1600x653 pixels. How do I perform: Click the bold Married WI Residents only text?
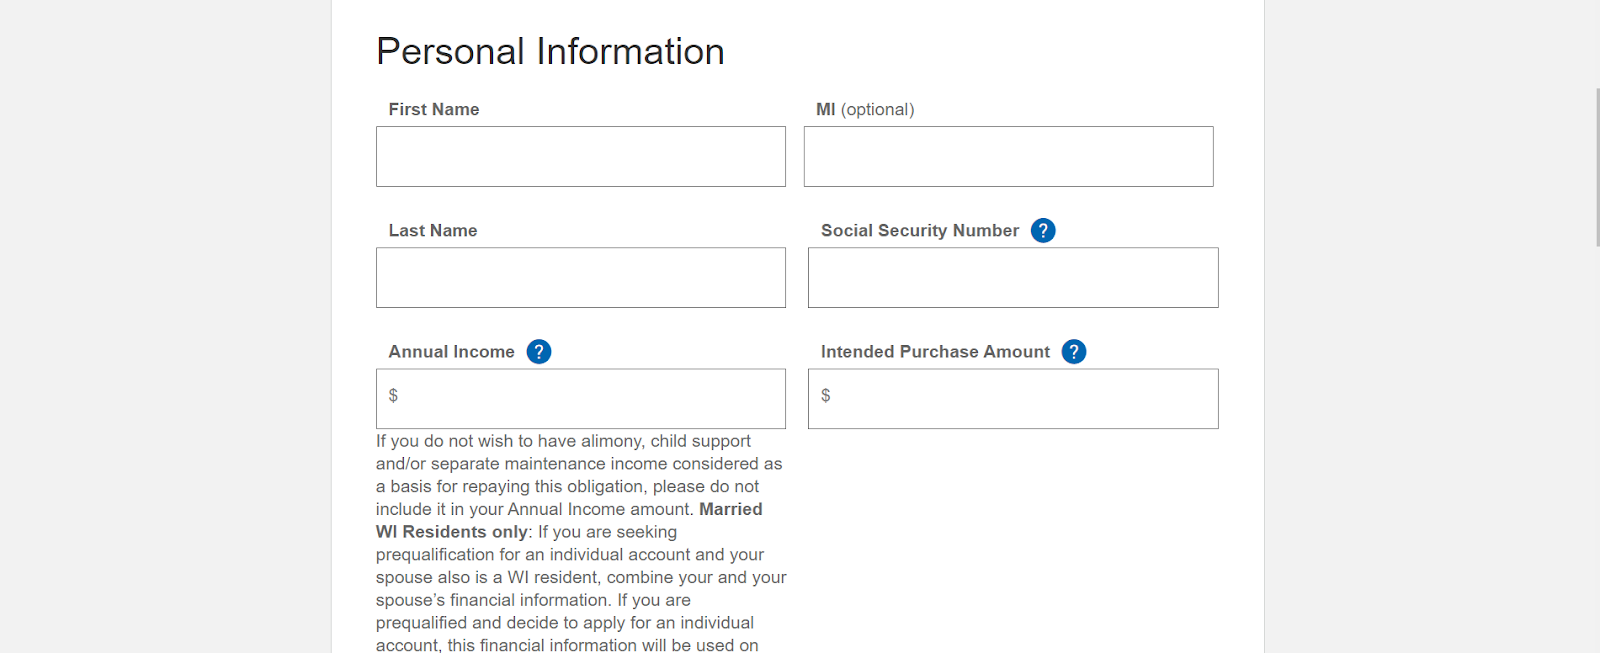tap(452, 532)
